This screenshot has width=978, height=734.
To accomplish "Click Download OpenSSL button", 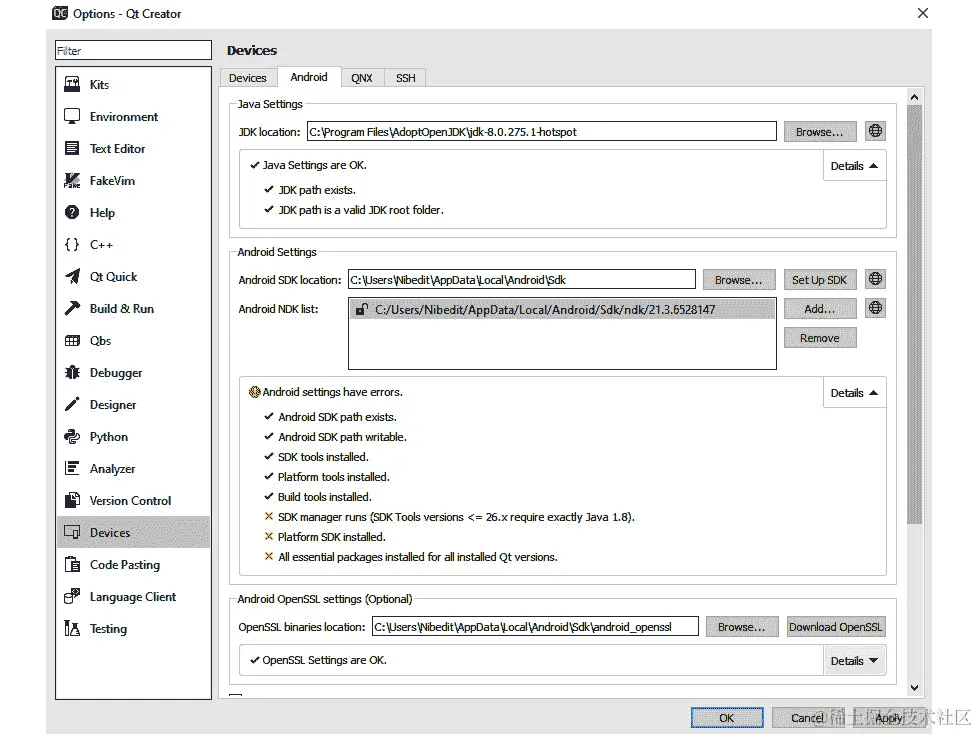I will pyautogui.click(x=836, y=627).
